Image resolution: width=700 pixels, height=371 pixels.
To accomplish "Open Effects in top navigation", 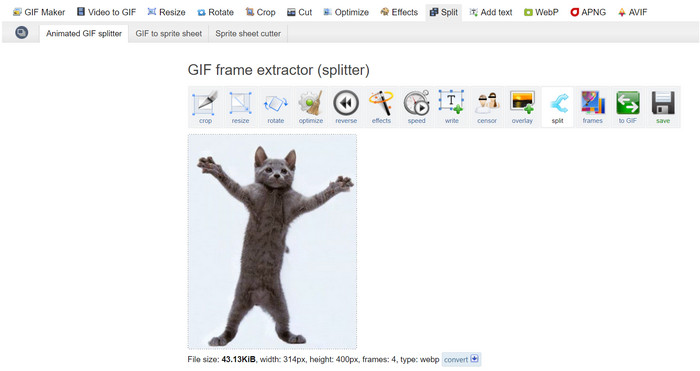I will click(x=399, y=12).
